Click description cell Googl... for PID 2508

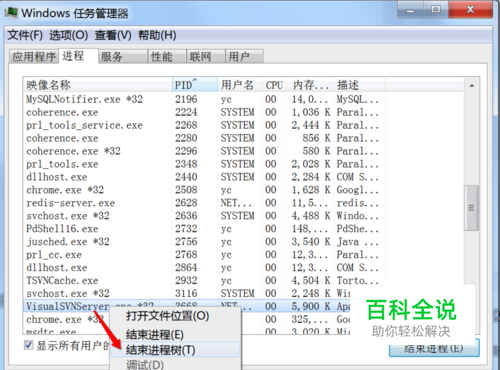tap(357, 190)
